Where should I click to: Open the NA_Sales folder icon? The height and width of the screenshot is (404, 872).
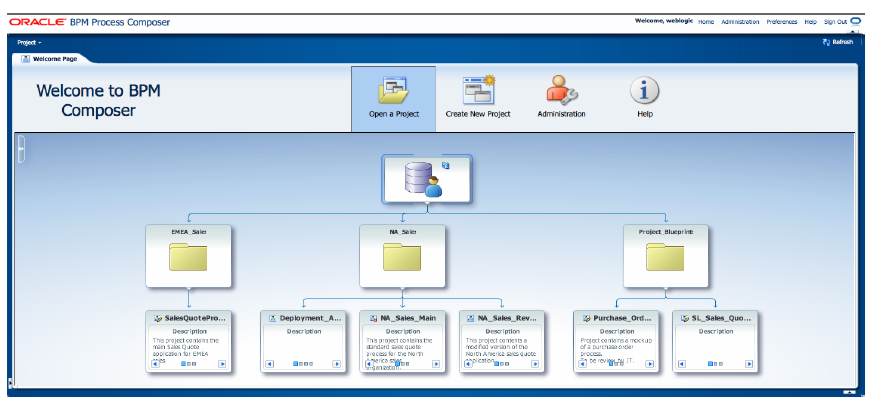coord(402,257)
